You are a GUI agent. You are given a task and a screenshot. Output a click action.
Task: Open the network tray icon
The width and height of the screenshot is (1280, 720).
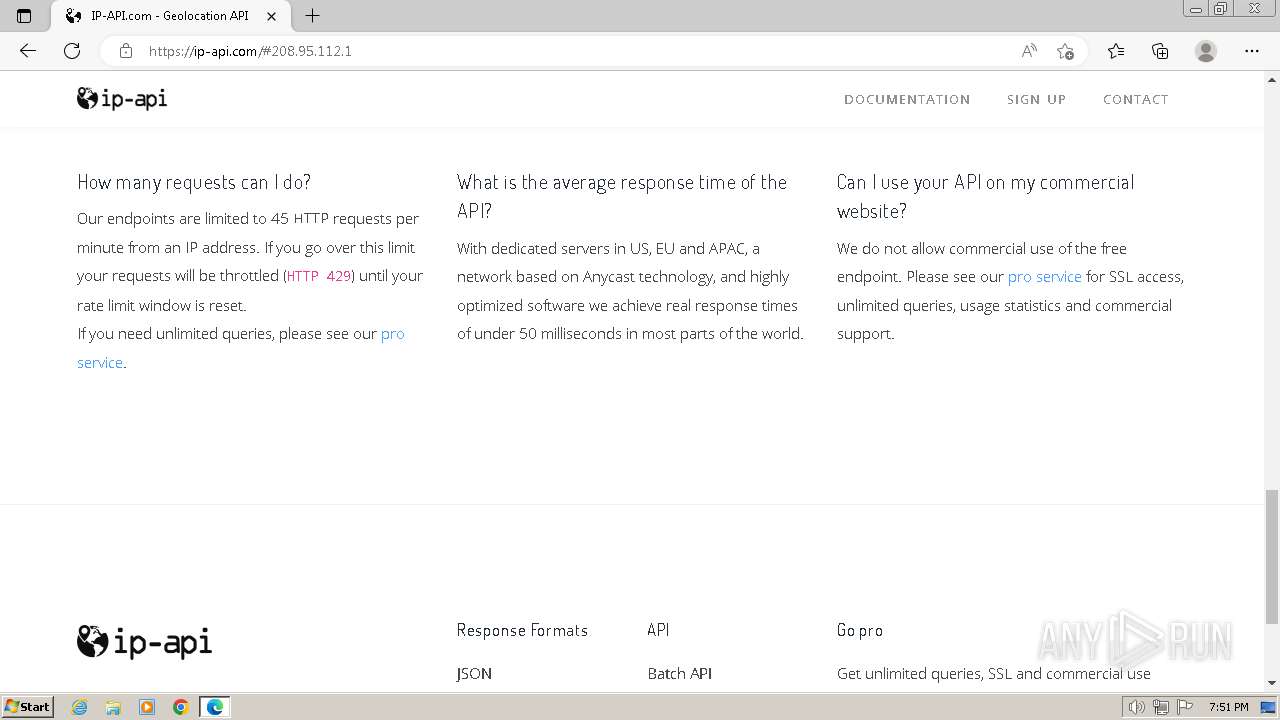coord(1161,707)
